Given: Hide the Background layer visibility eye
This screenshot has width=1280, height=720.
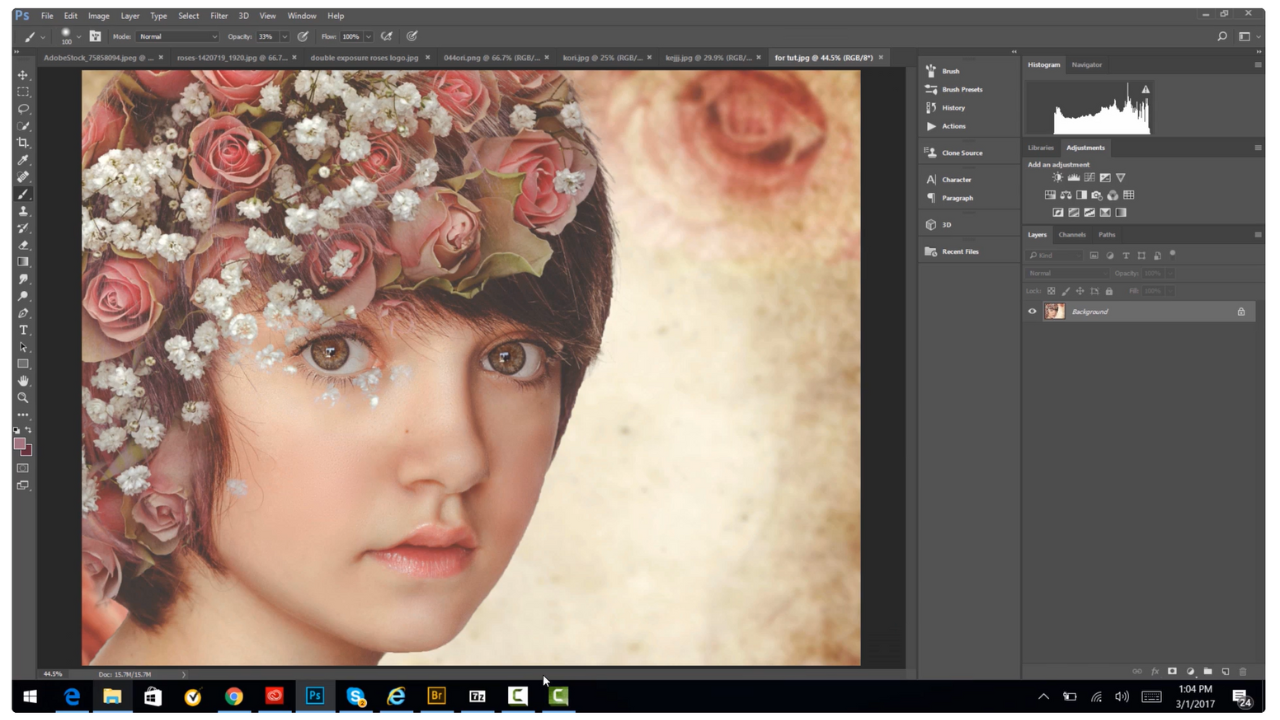Looking at the screenshot, I should click(1032, 312).
